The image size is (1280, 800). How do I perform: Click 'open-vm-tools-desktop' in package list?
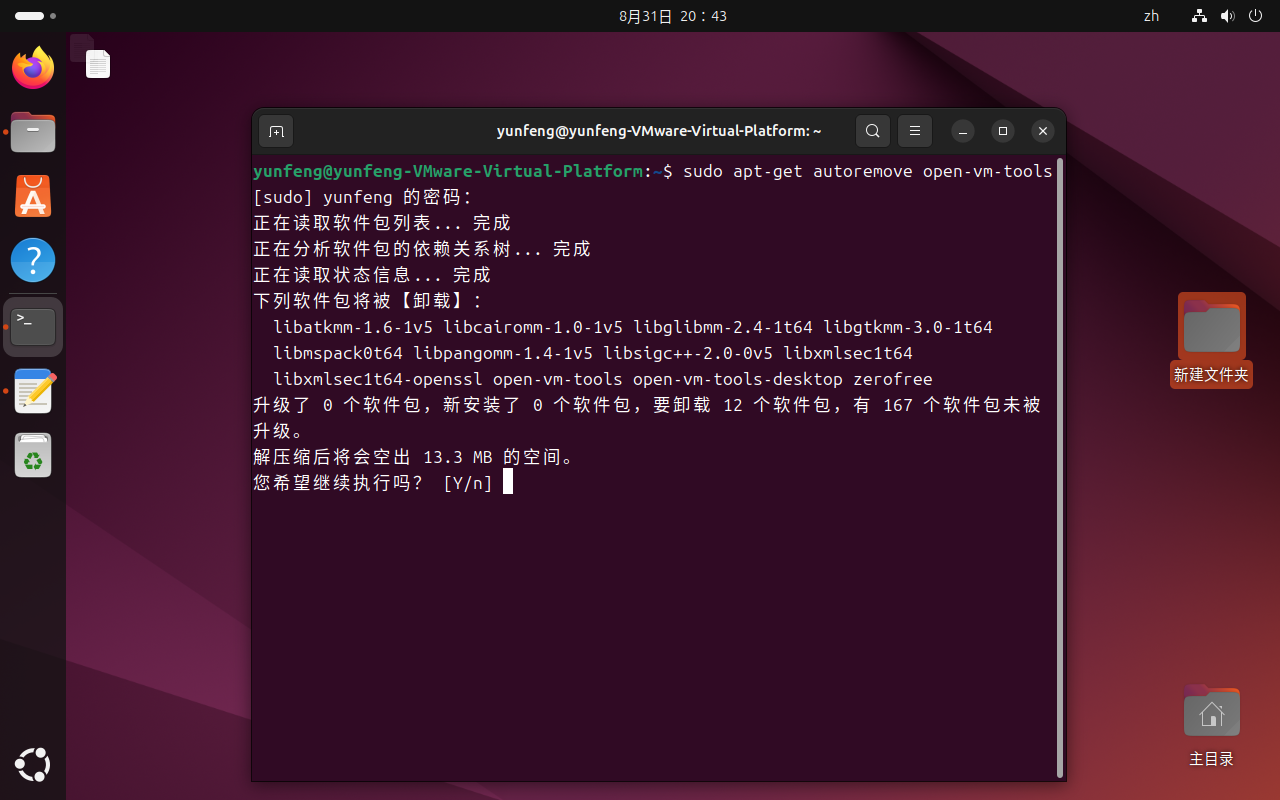[x=738, y=380]
